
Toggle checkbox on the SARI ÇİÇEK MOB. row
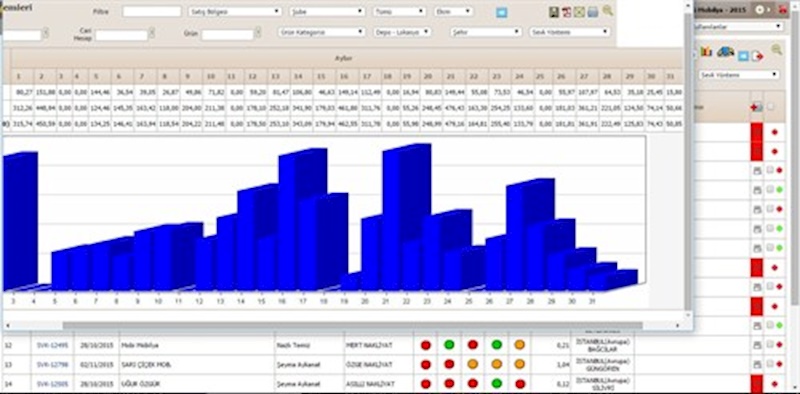coord(770,364)
